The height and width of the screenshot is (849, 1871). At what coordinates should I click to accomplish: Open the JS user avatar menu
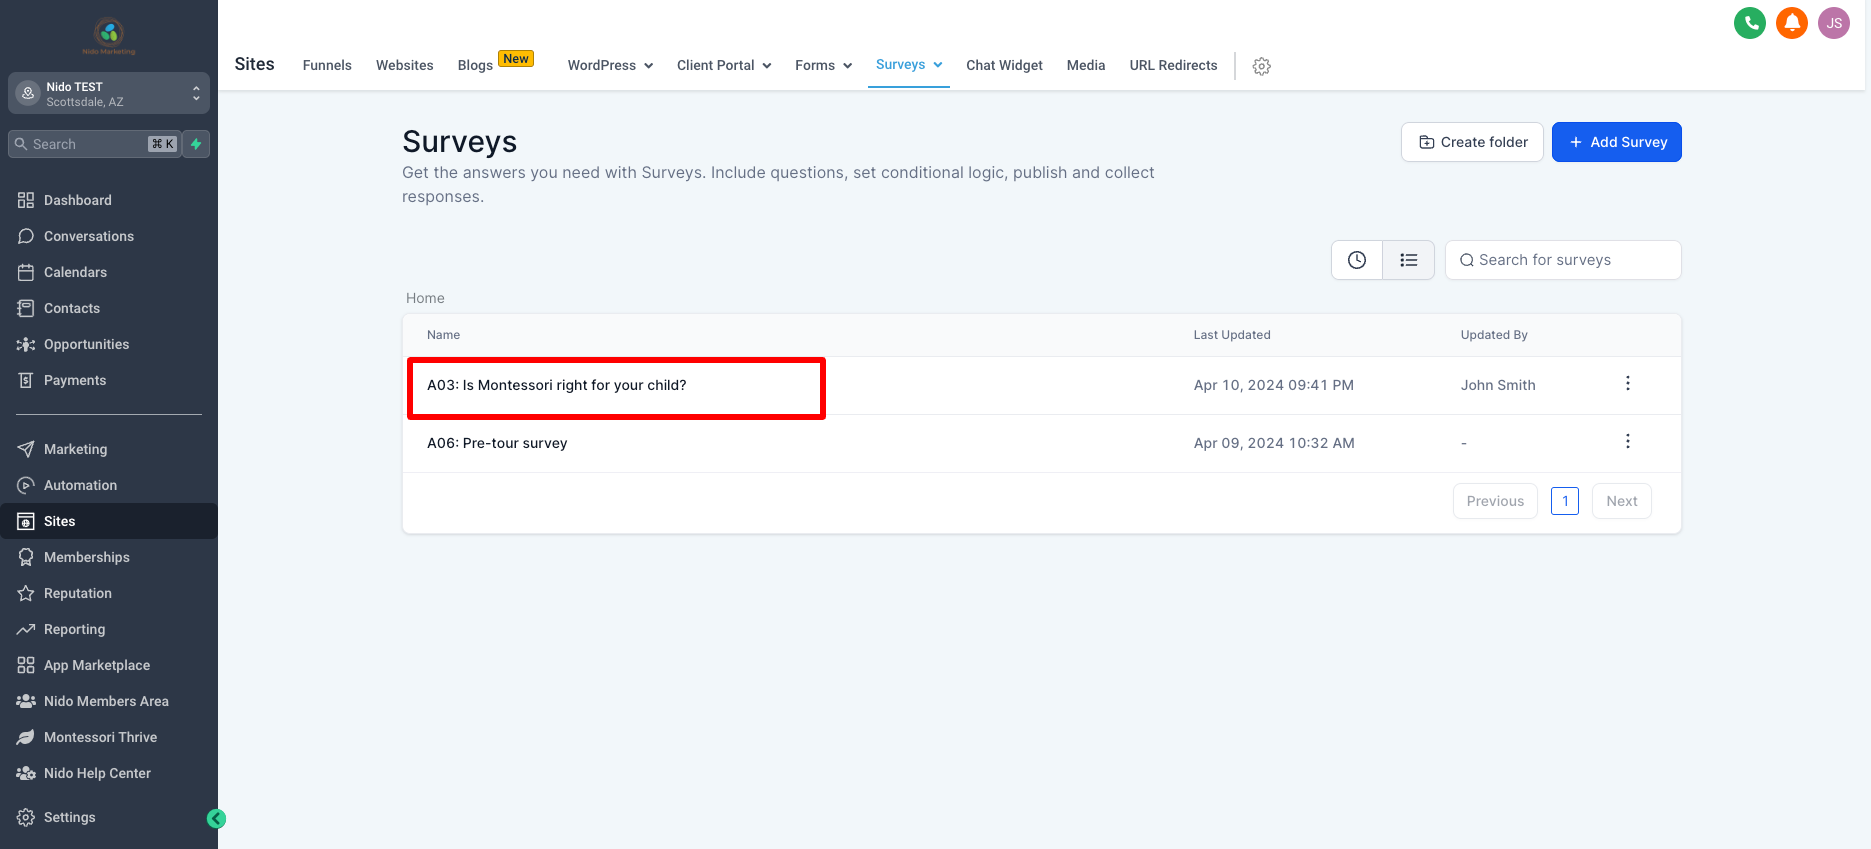(1834, 23)
